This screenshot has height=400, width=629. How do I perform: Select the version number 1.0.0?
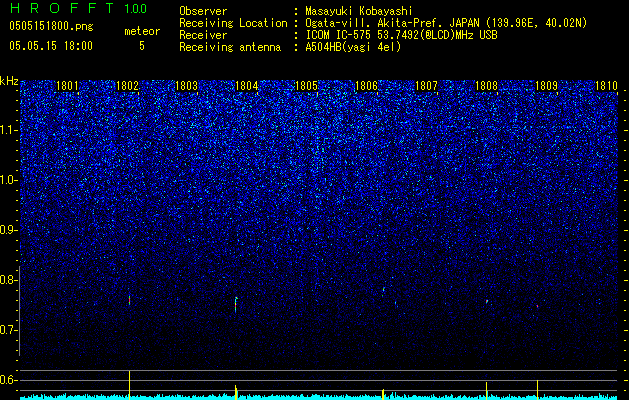point(136,9)
